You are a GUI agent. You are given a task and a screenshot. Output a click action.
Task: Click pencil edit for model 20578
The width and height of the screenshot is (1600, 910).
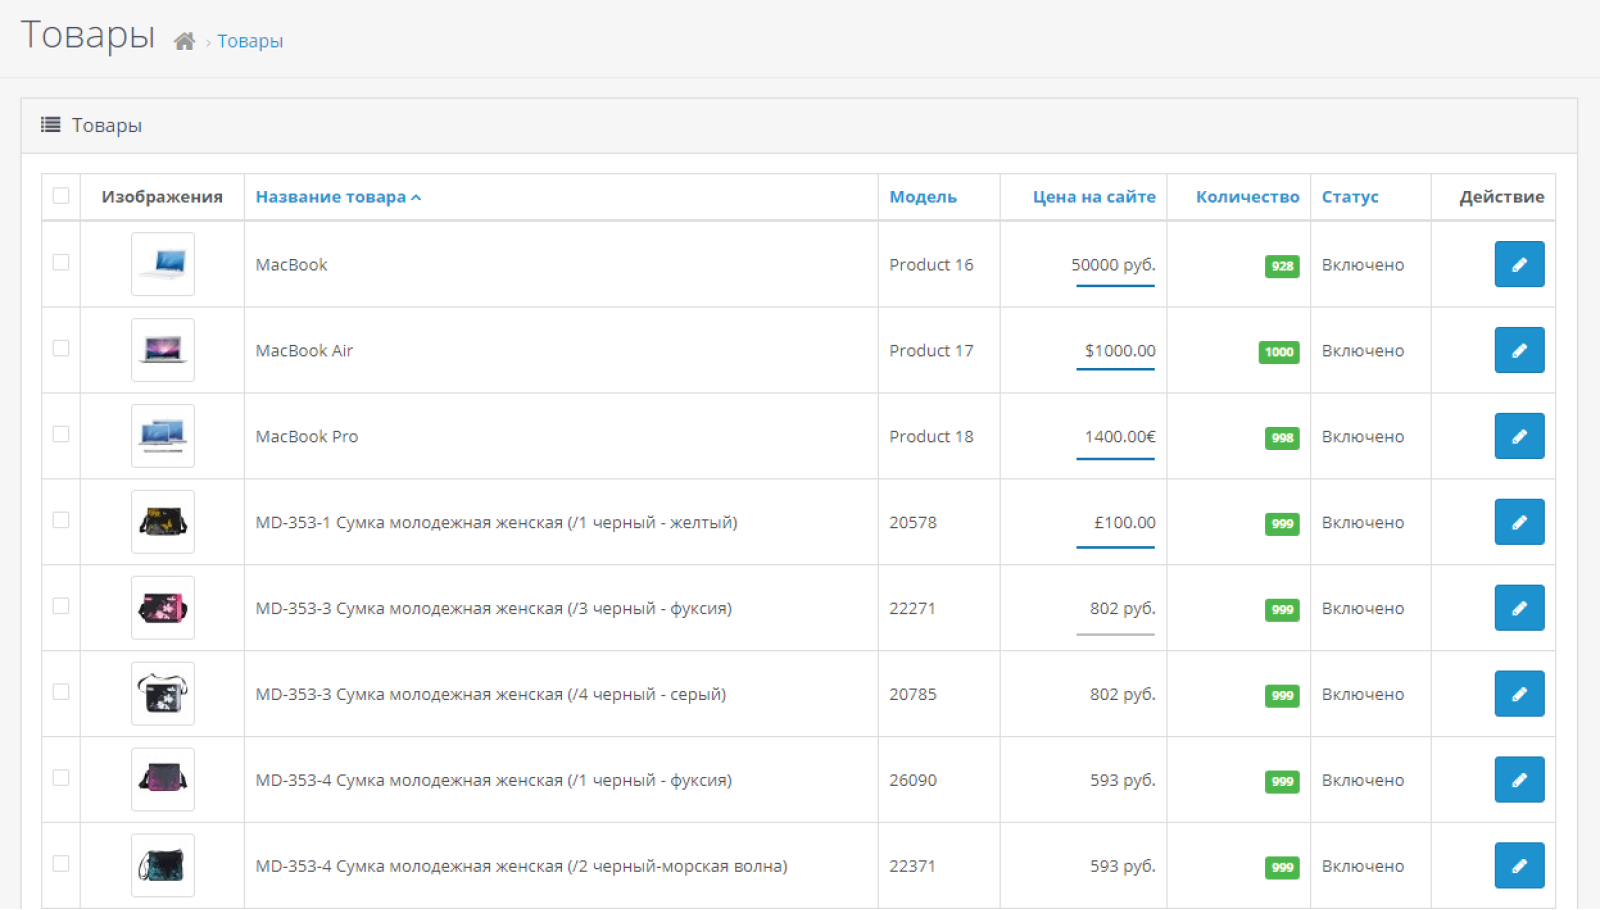[1520, 522]
